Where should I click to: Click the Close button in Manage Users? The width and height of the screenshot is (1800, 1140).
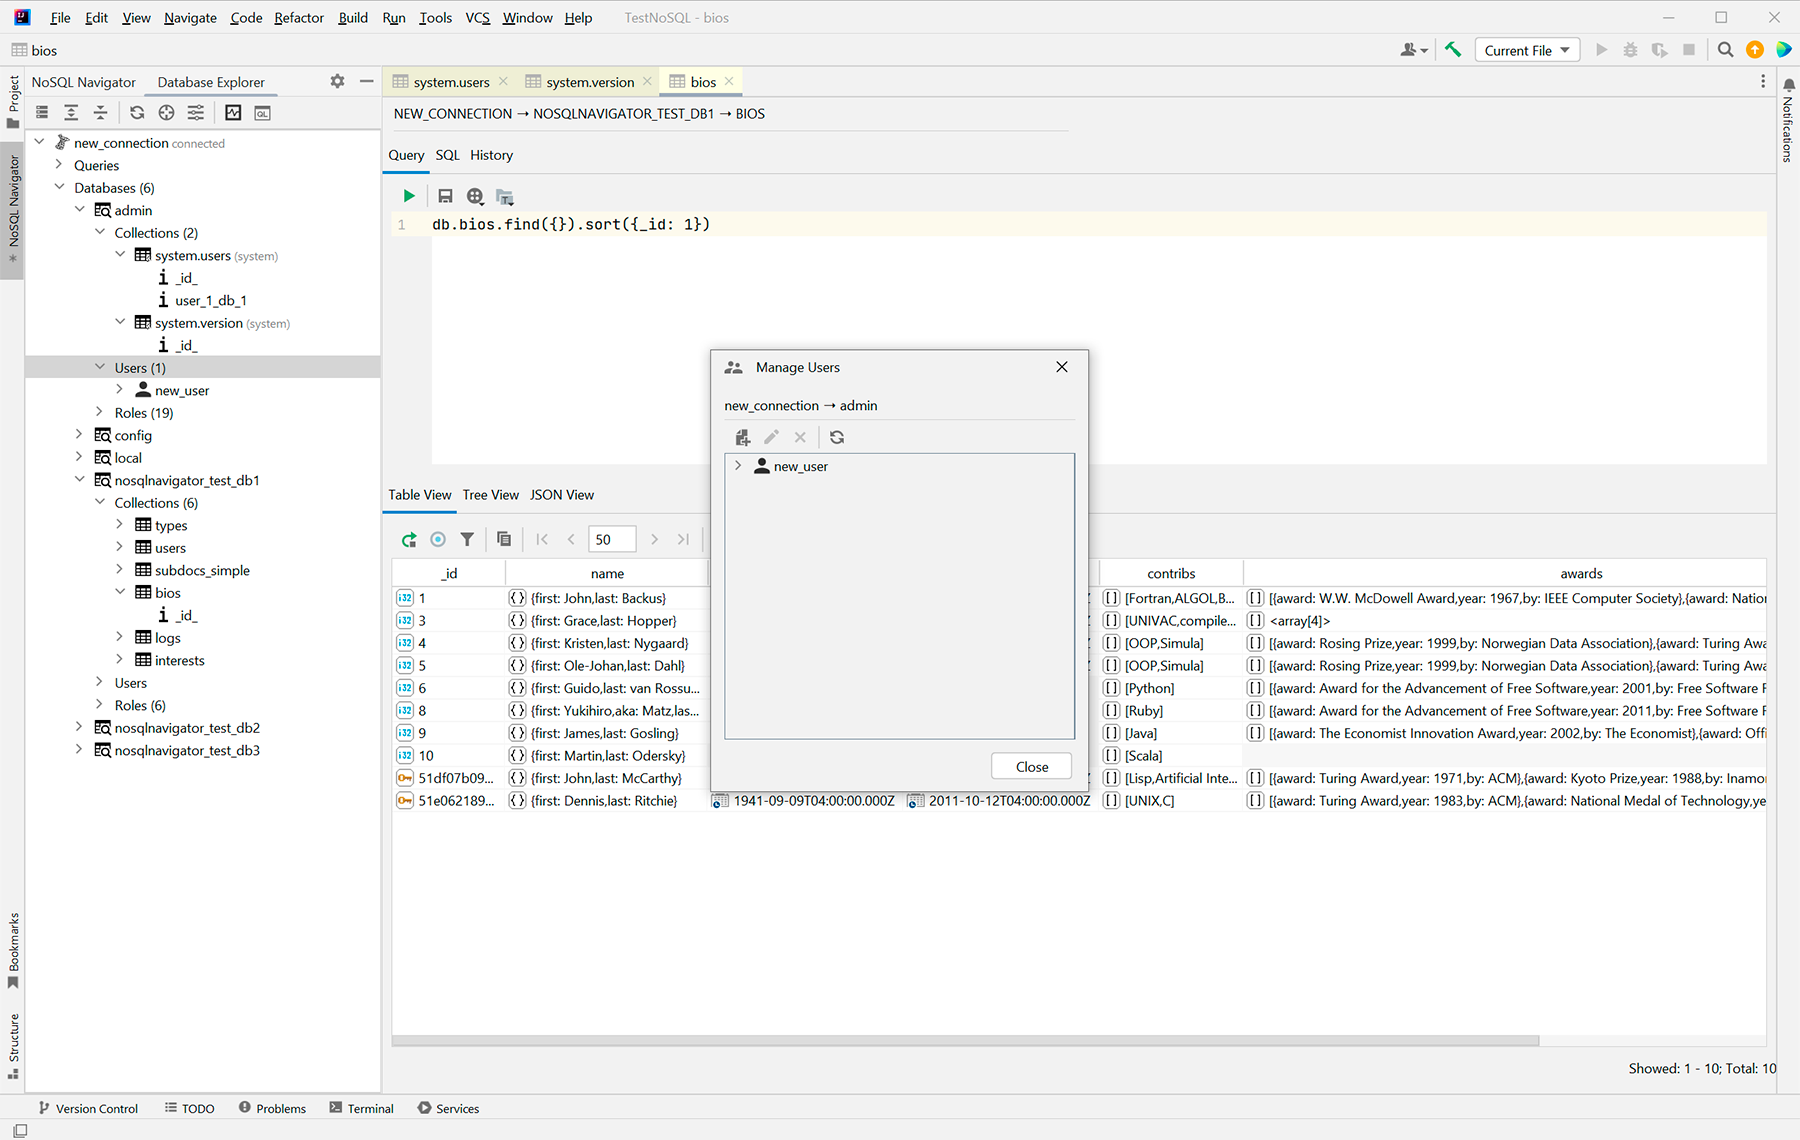tap(1031, 767)
